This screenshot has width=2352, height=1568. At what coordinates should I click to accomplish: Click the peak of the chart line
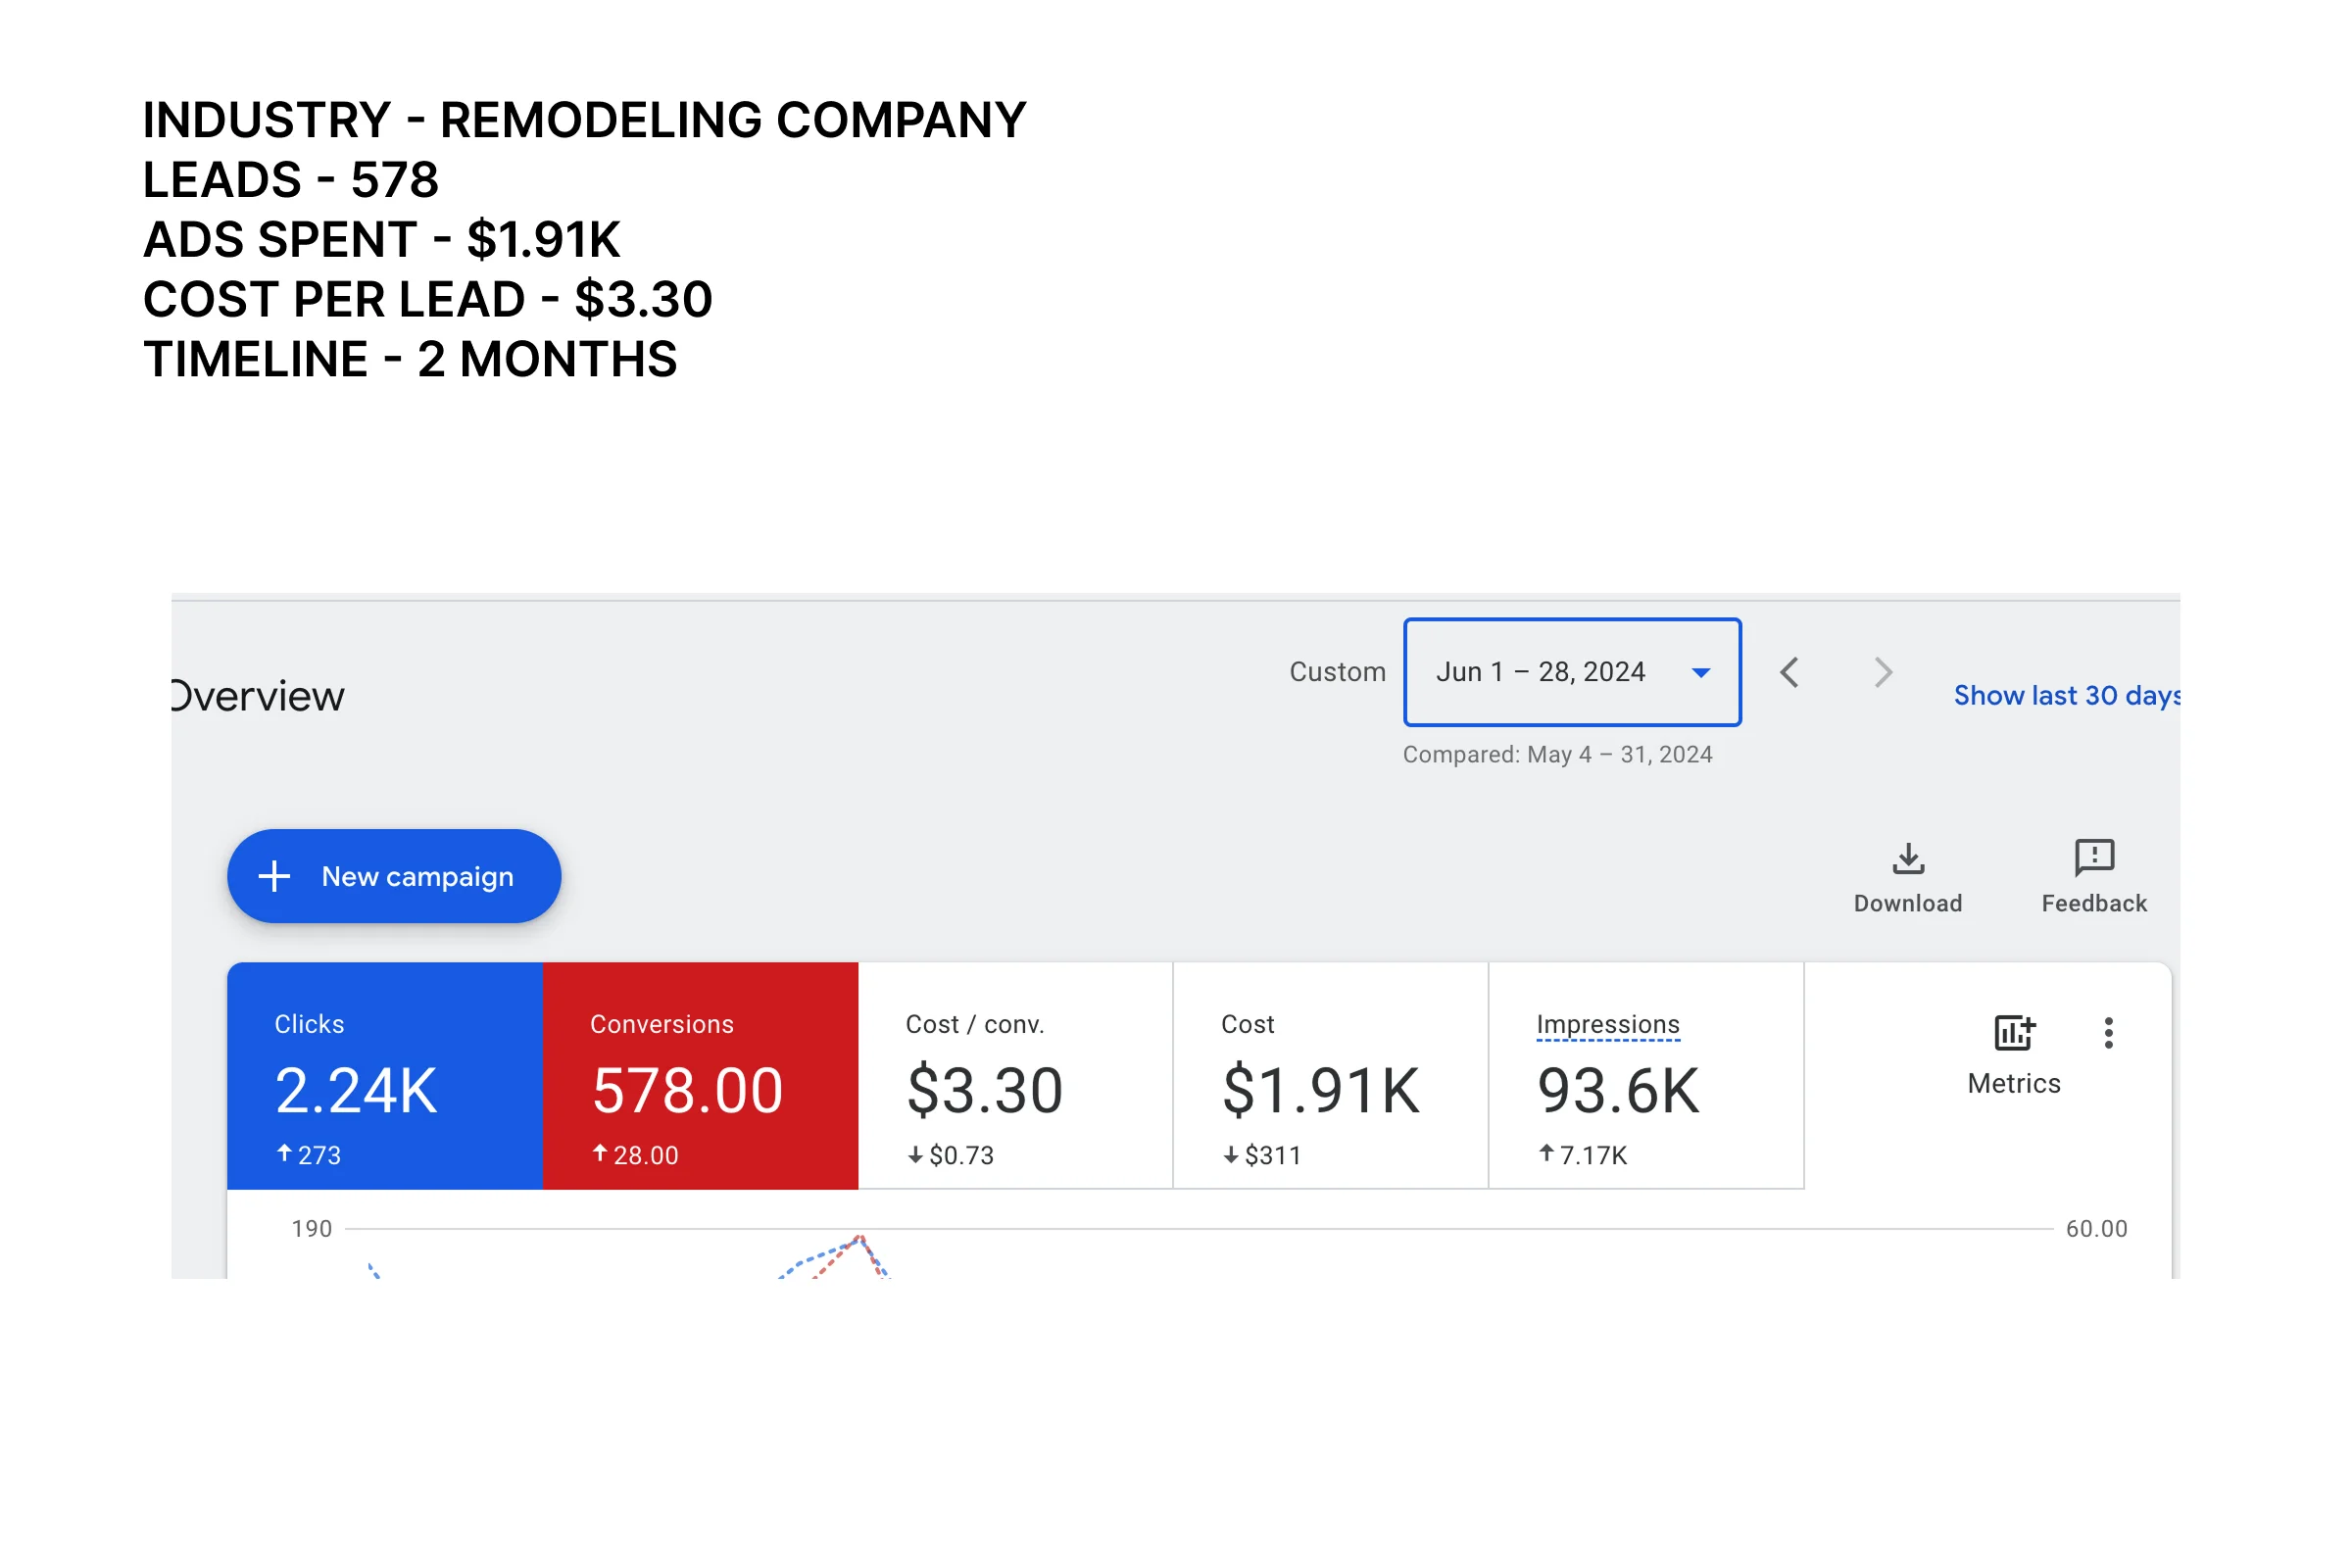860,1239
